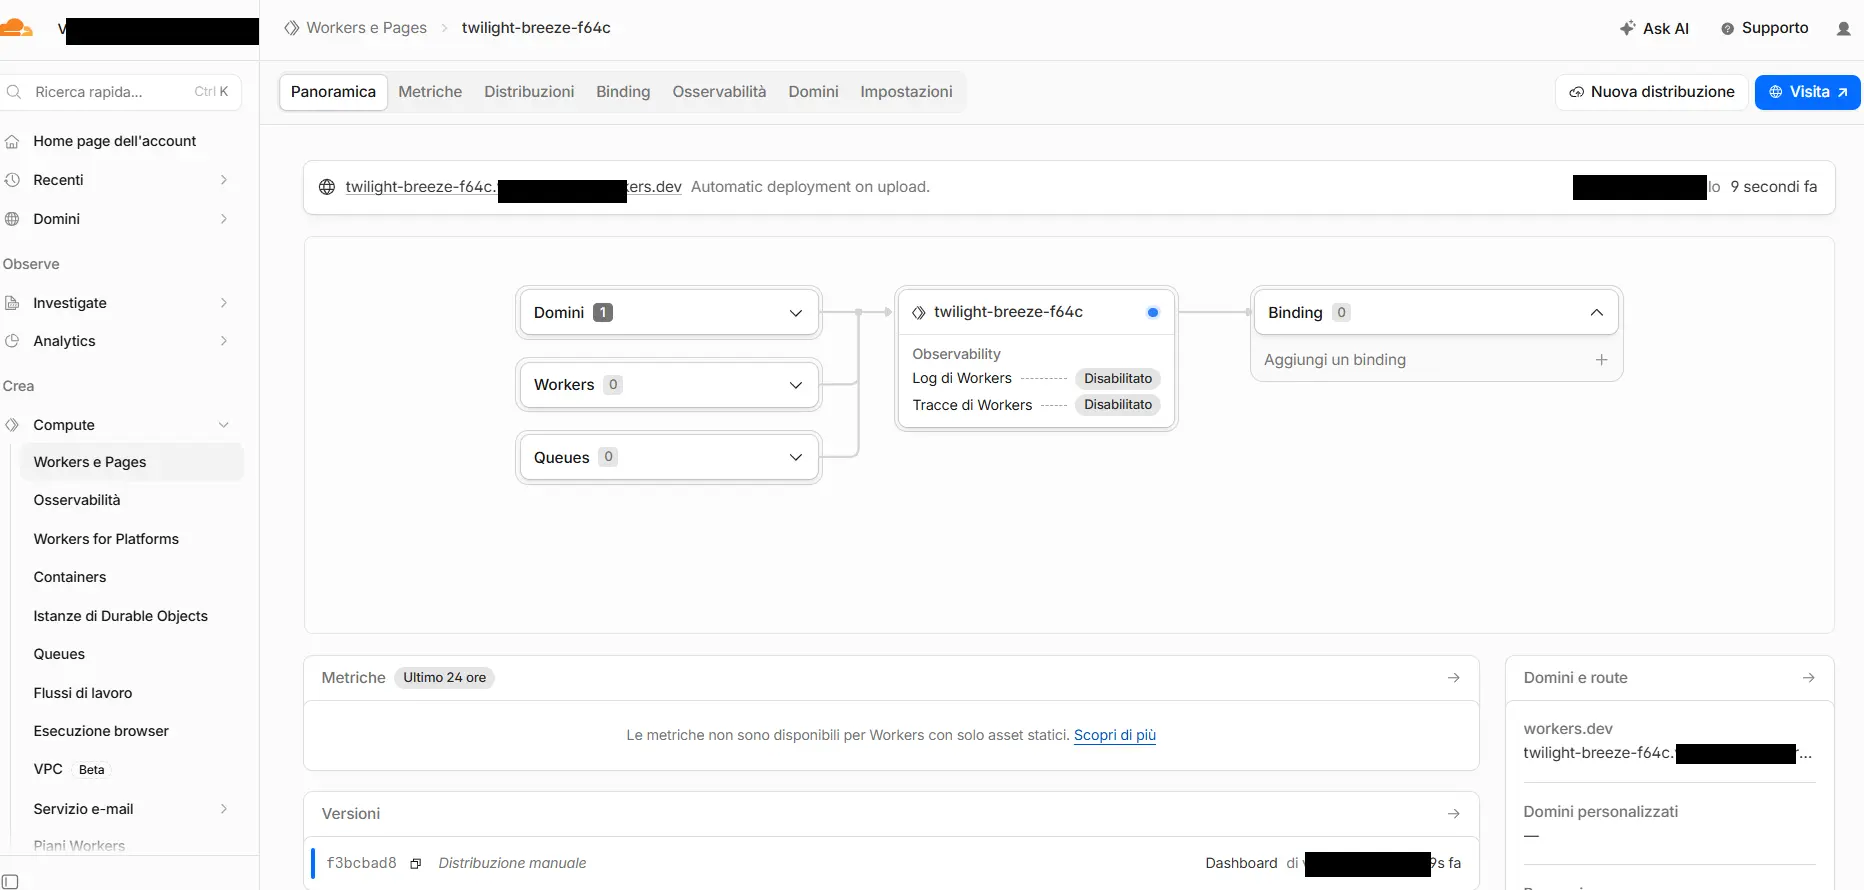Expand the Domini card dropdown
This screenshot has width=1864, height=890.
(796, 313)
